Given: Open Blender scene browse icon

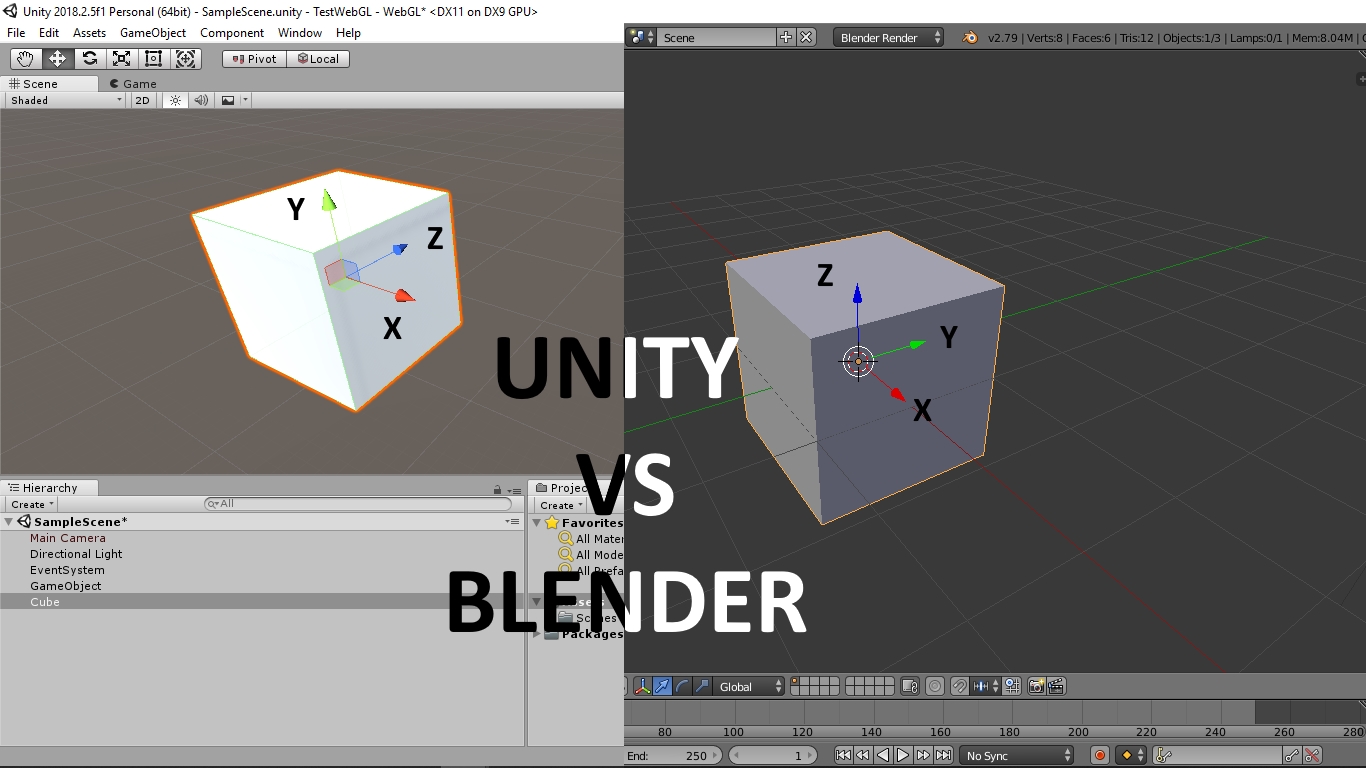Looking at the screenshot, I should click(641, 37).
